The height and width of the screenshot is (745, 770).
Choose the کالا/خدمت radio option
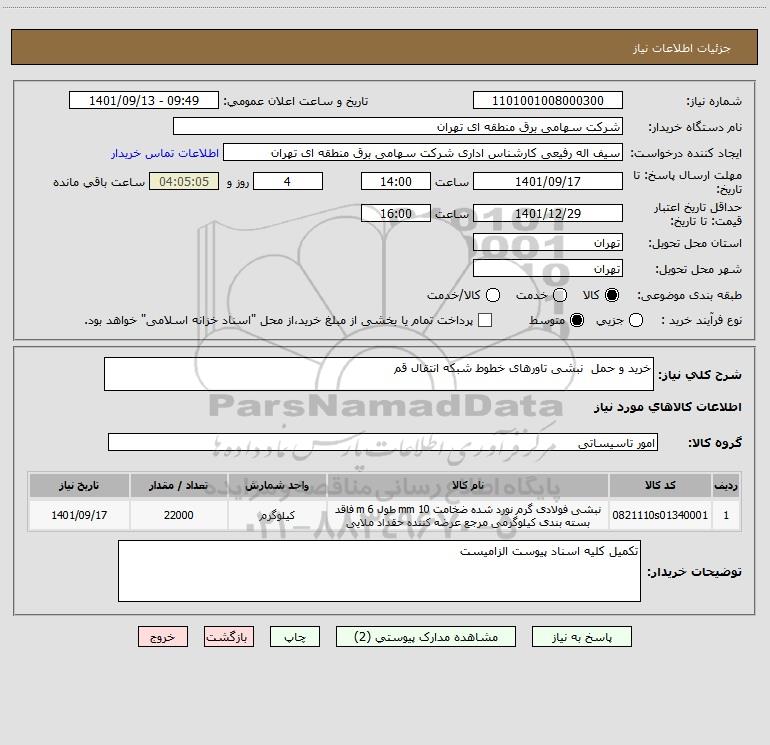click(493, 295)
